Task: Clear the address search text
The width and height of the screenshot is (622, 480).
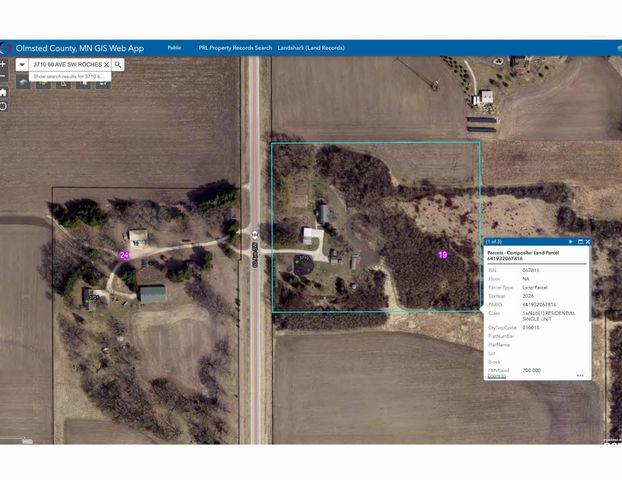Action: tap(106, 64)
